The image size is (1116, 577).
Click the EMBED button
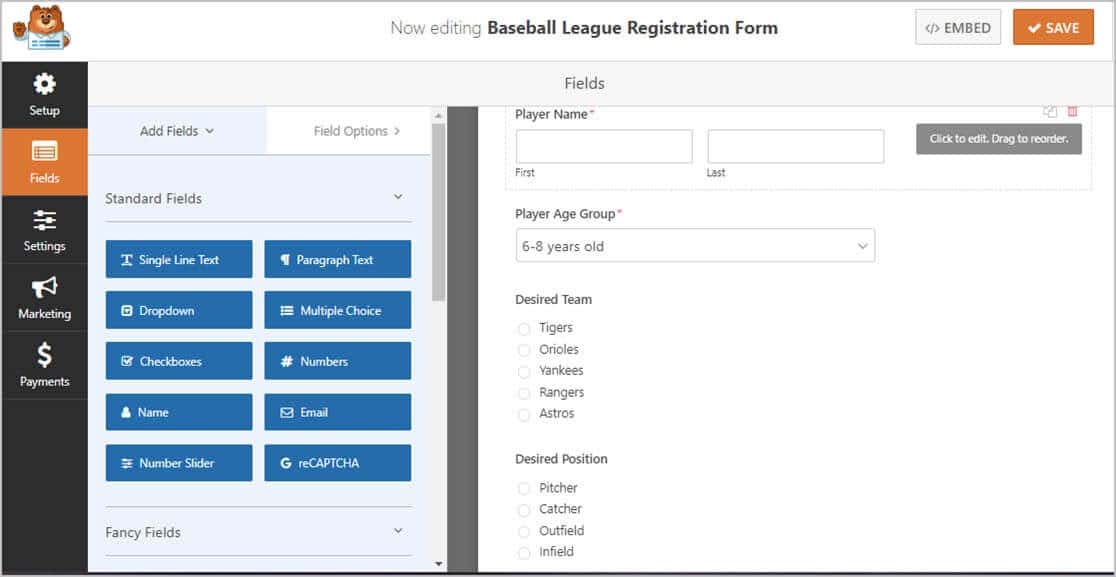pyautogui.click(x=957, y=27)
